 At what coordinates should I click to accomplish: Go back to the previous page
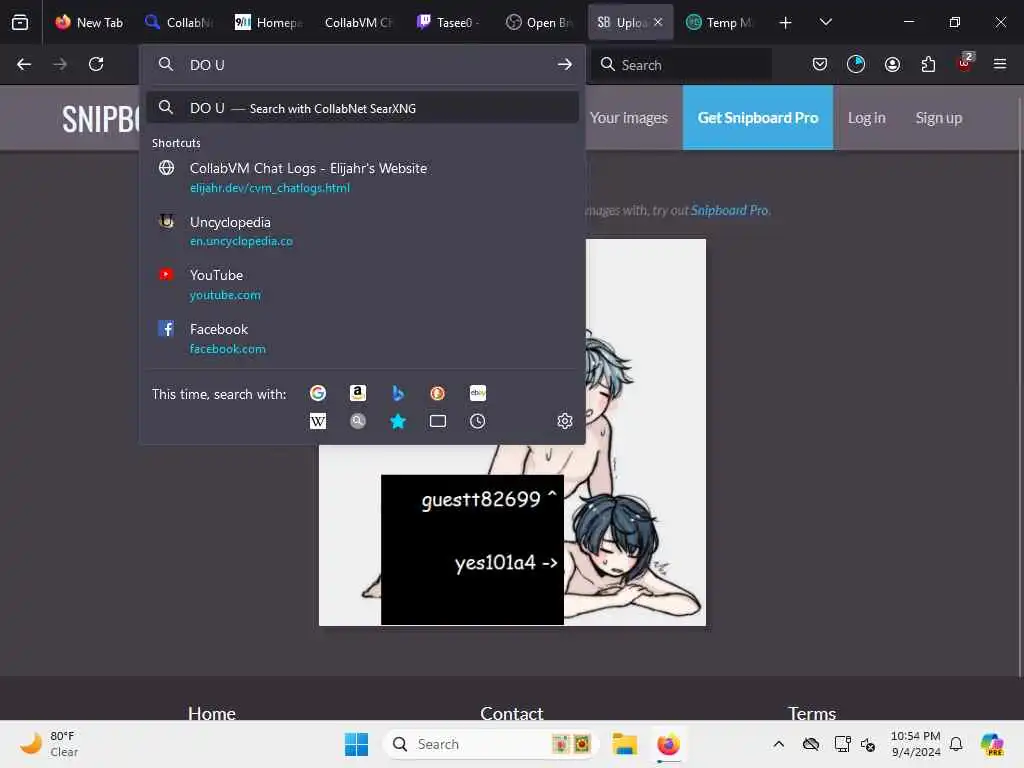click(x=24, y=64)
